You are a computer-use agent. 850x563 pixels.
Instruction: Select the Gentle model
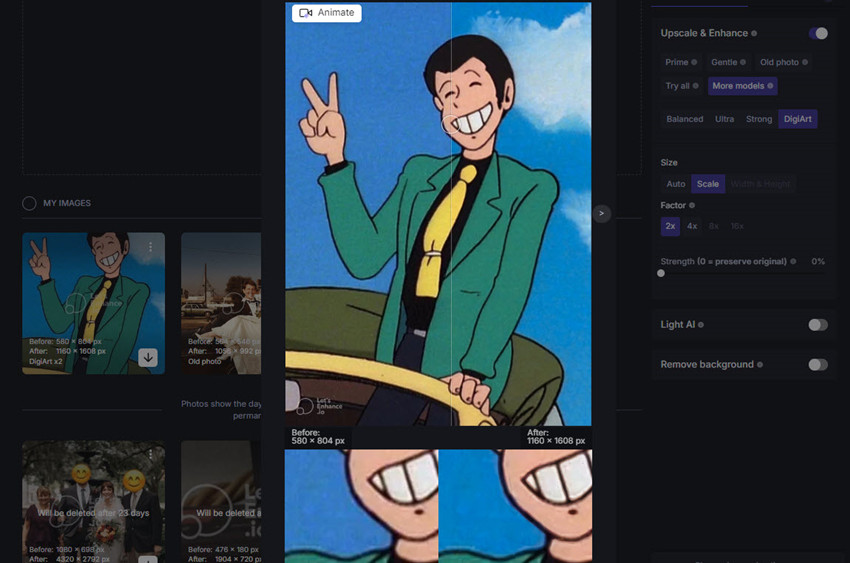click(728, 62)
